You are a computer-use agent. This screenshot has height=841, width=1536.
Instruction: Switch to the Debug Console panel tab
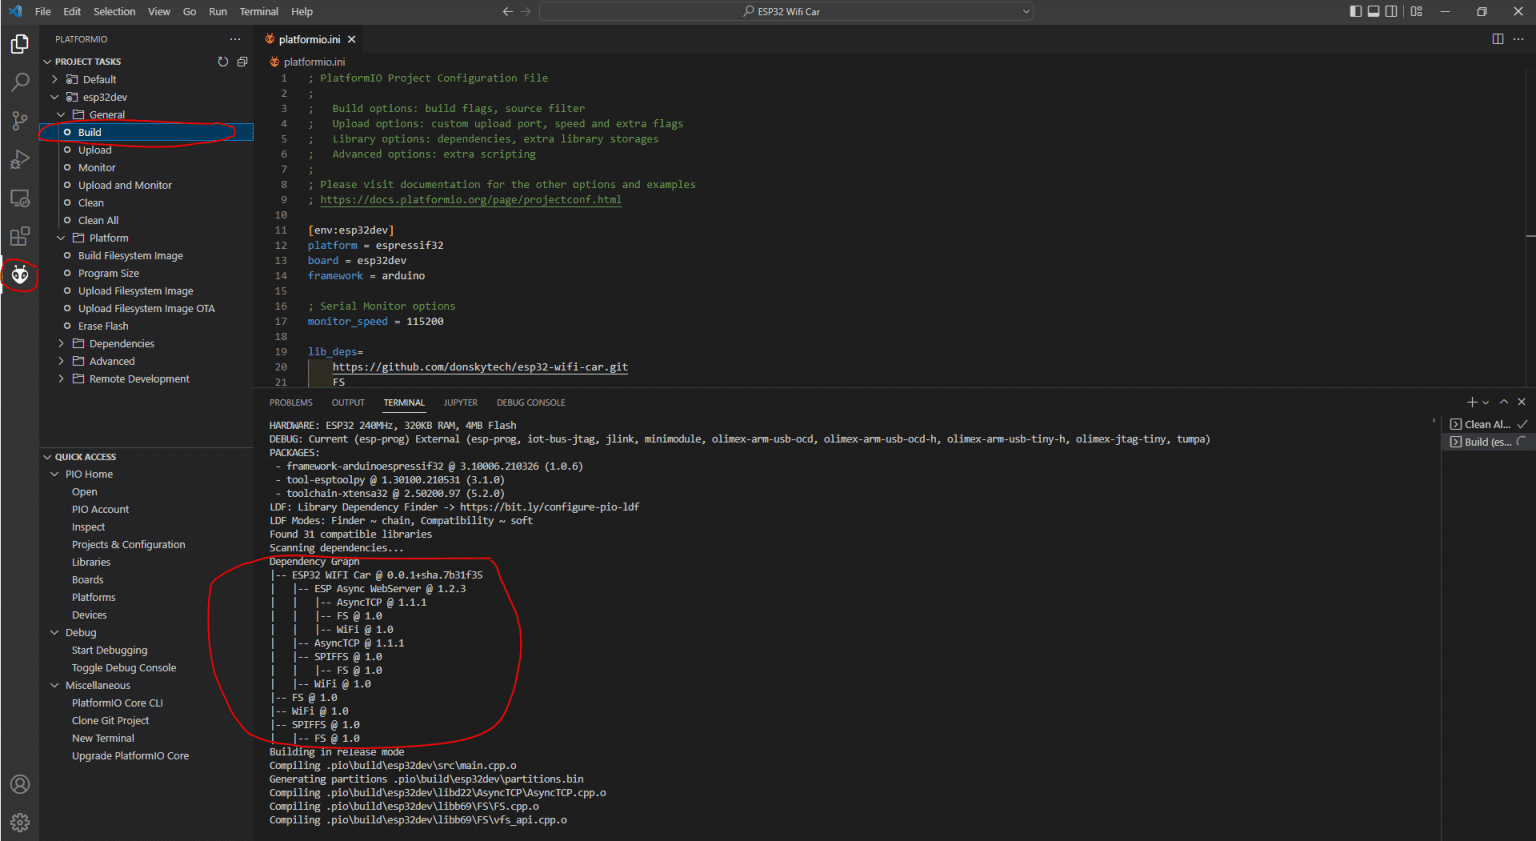pos(530,403)
